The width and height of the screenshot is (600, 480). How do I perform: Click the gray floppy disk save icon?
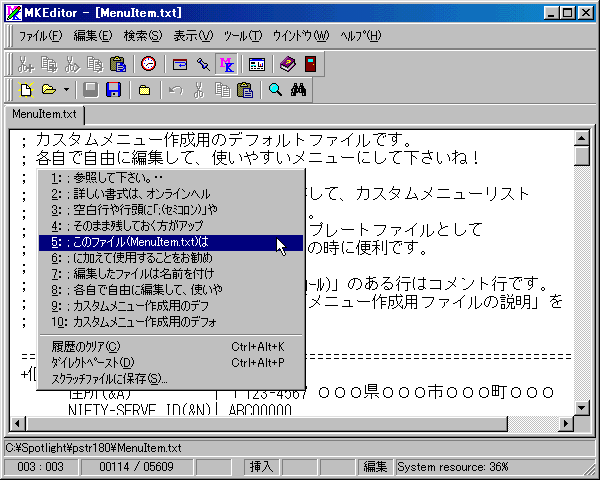[x=91, y=90]
